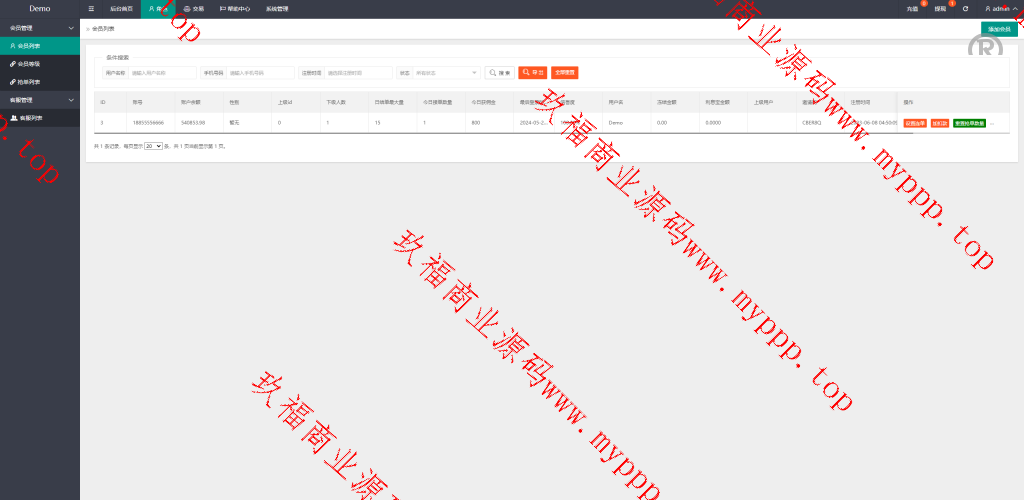
Task: Open the 会员等级 sidebar item
Action: click(x=25, y=63)
